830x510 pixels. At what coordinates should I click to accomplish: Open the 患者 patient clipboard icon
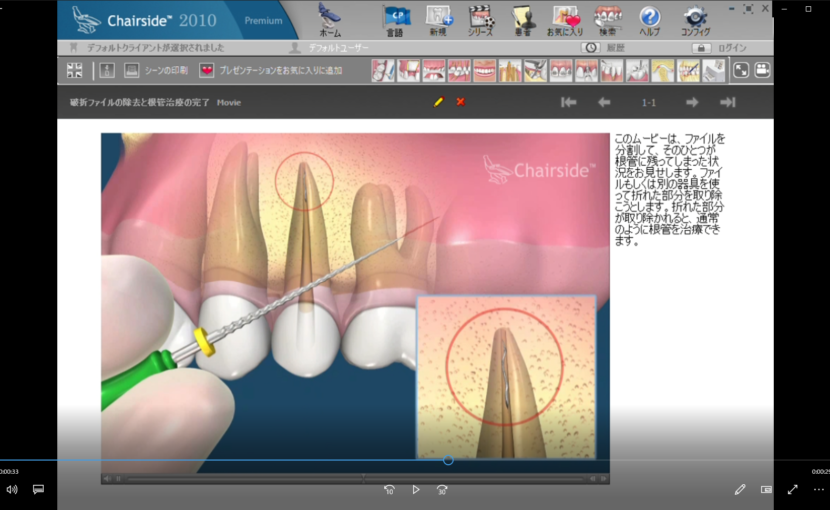(x=523, y=21)
